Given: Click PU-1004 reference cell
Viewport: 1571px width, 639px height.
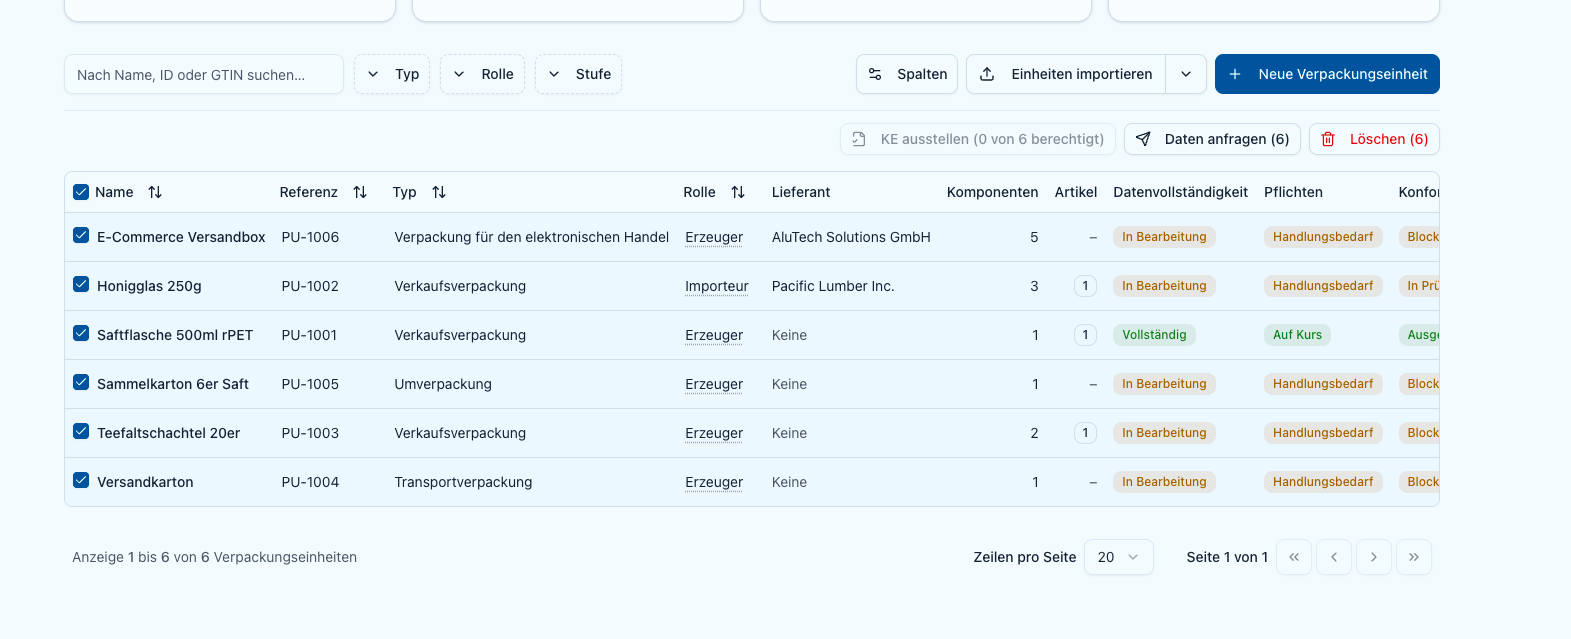Looking at the screenshot, I should [310, 482].
